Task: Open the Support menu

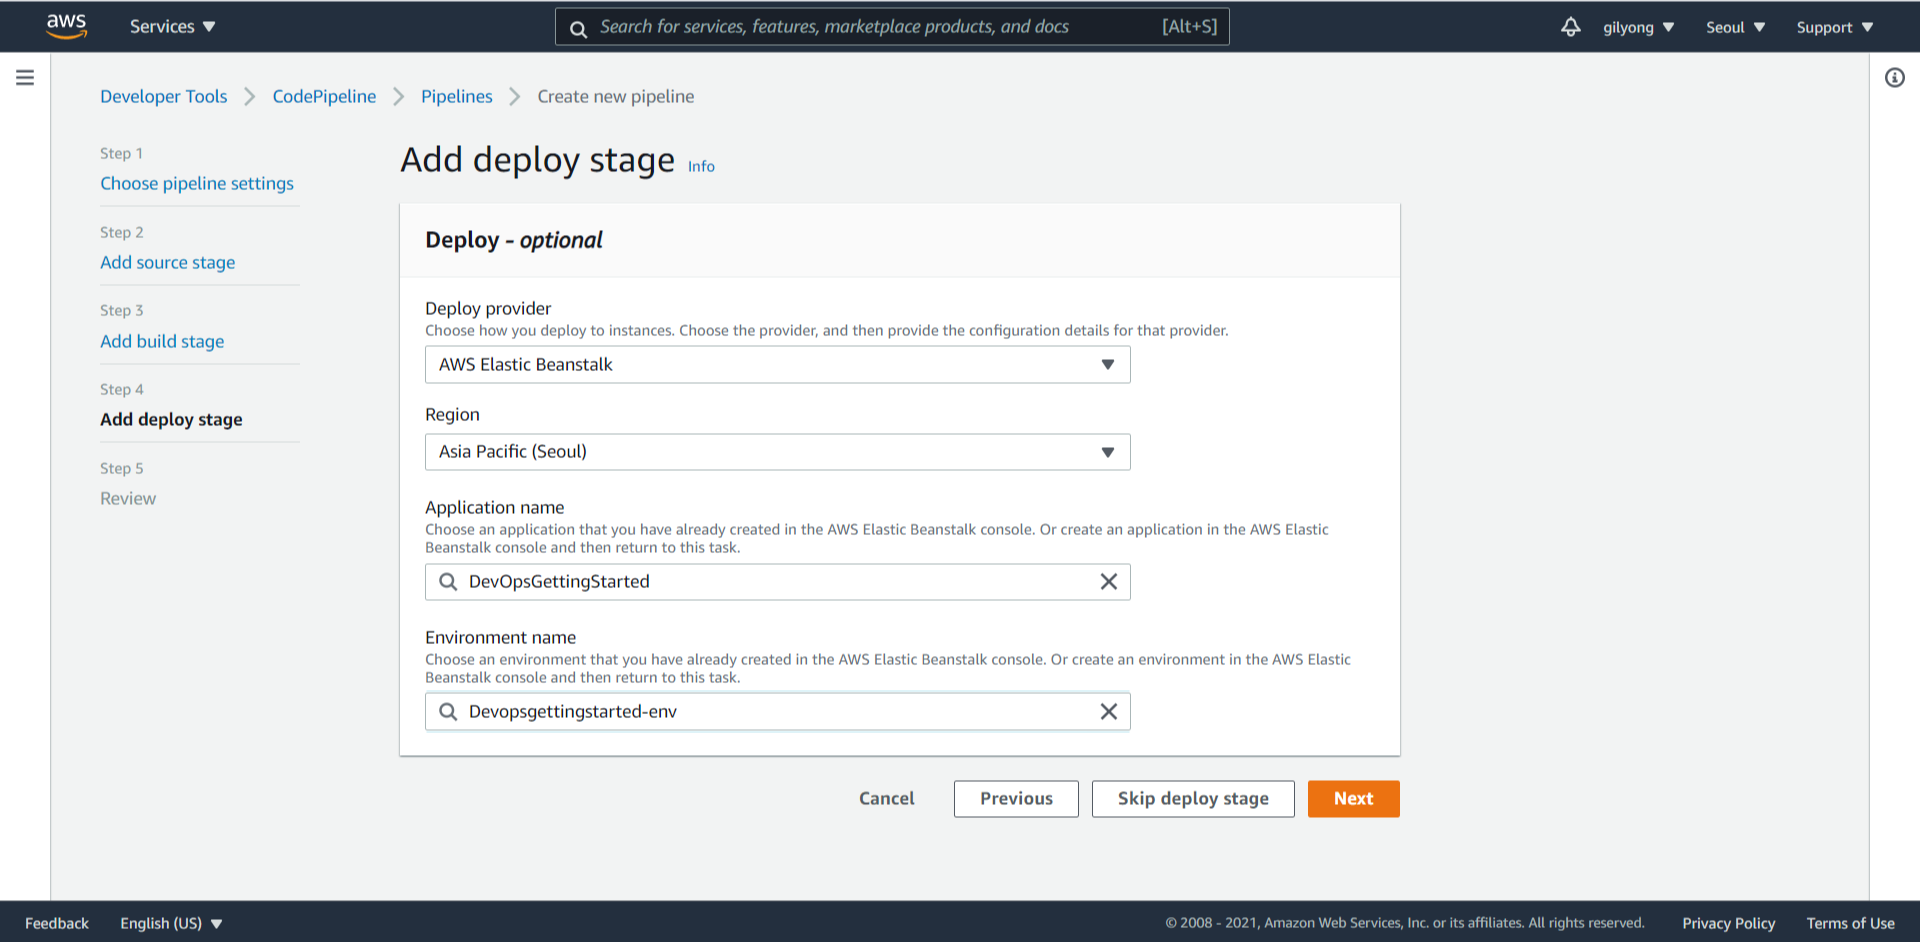Action: 1834,27
